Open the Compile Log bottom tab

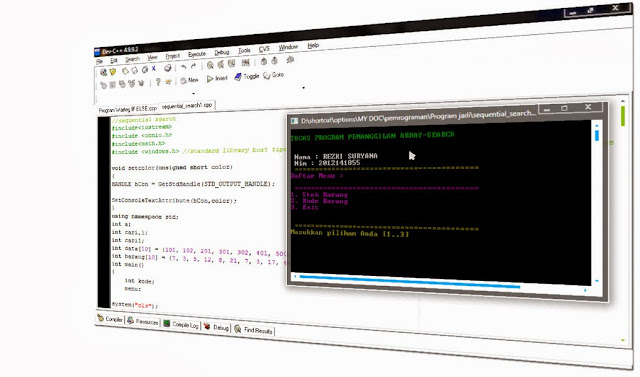[182, 324]
